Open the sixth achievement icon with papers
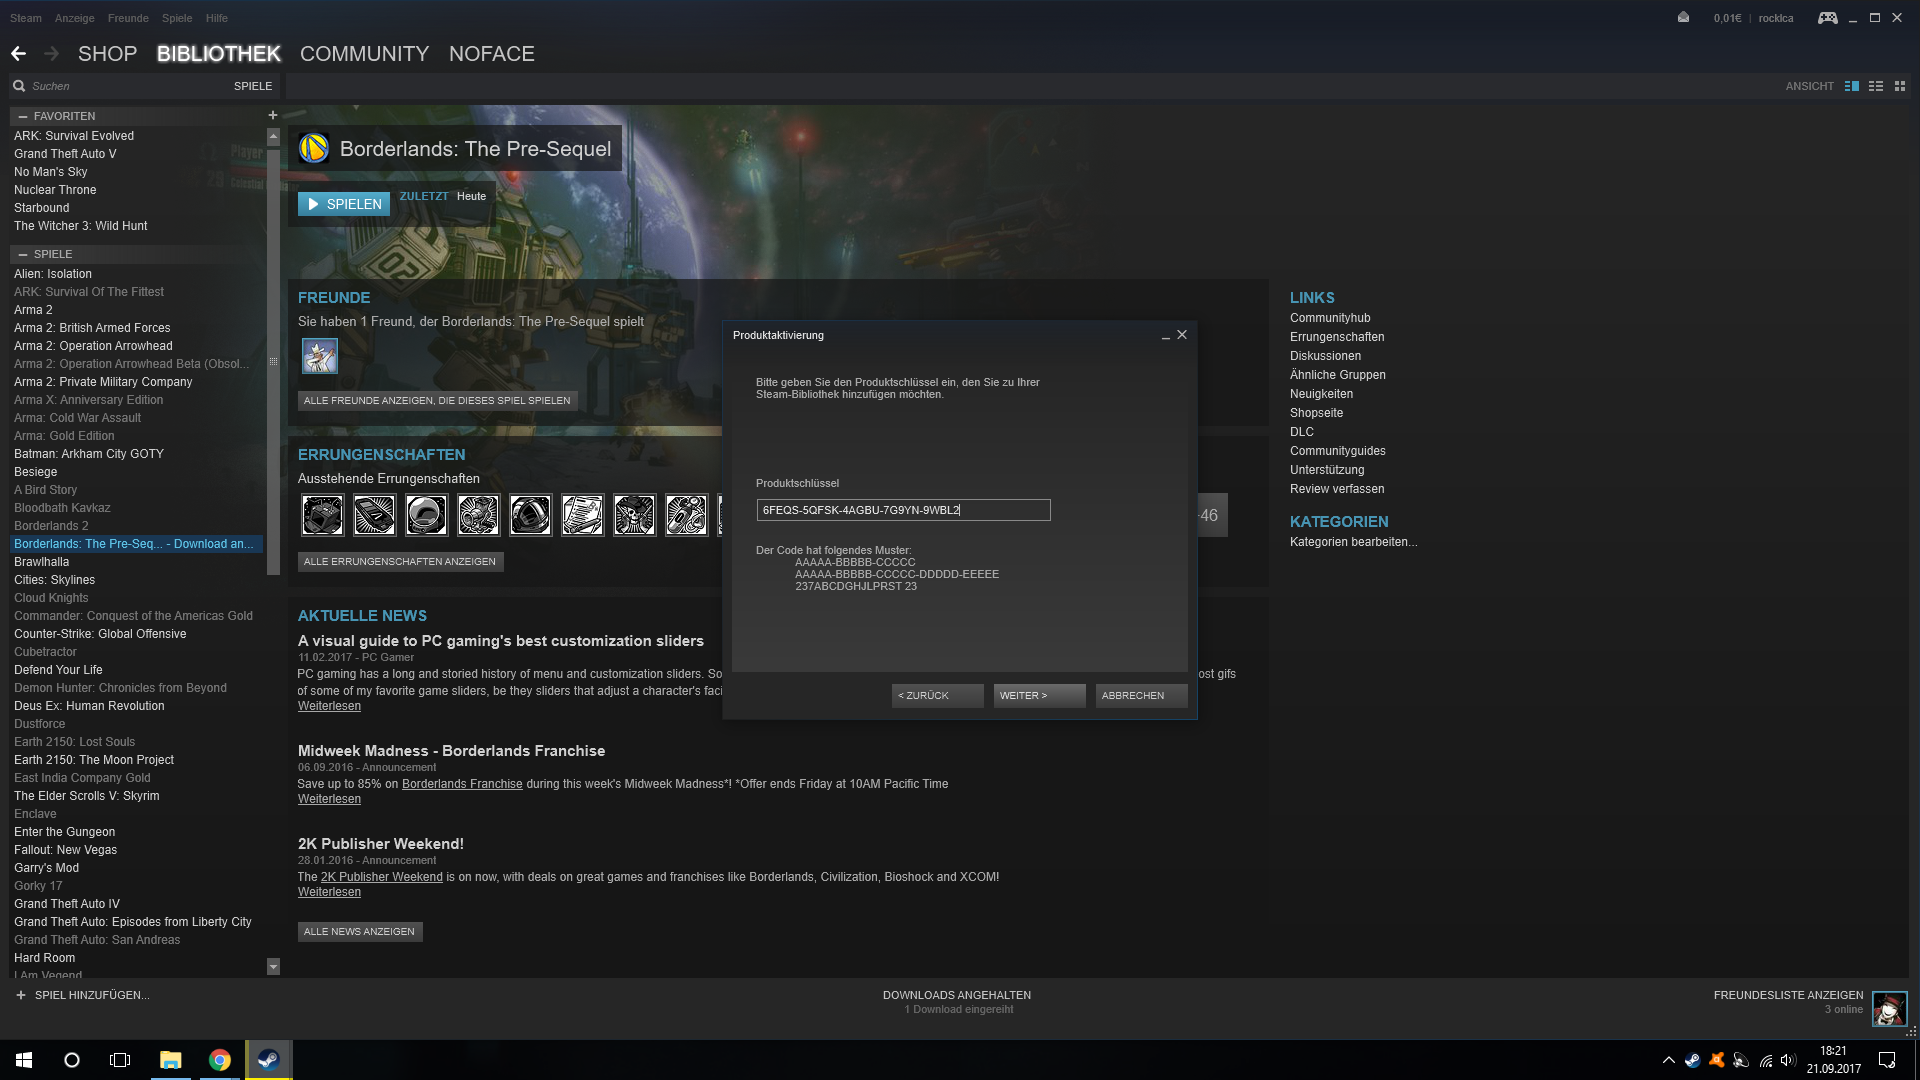 pos(582,515)
